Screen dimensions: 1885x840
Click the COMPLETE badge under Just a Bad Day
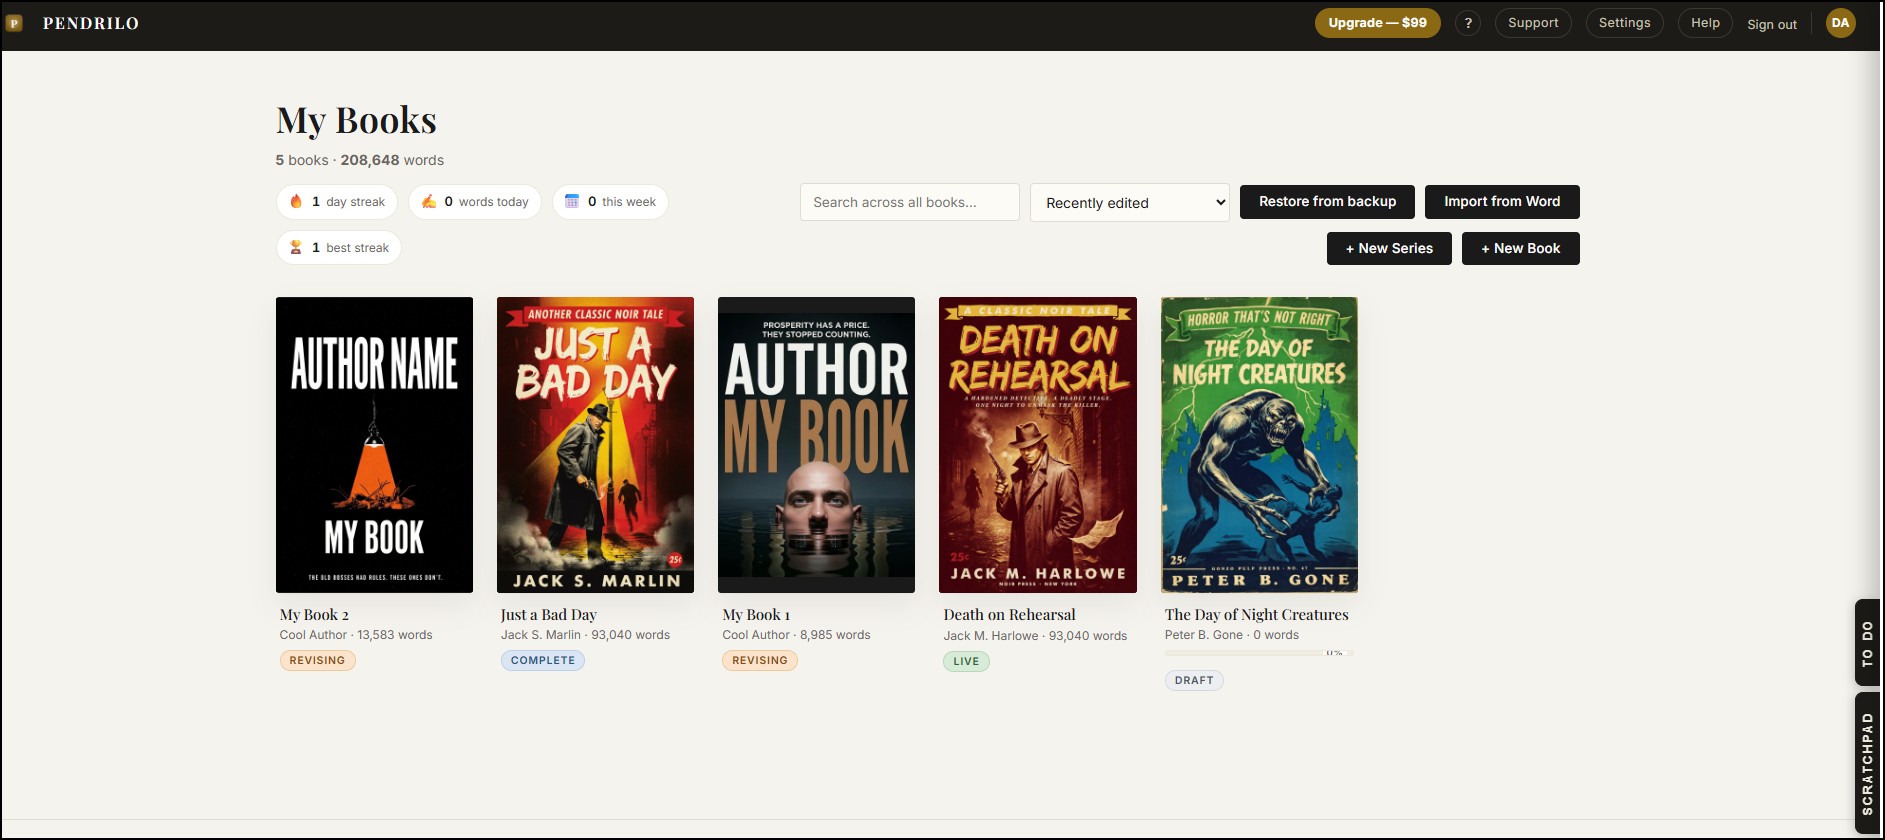coord(543,660)
